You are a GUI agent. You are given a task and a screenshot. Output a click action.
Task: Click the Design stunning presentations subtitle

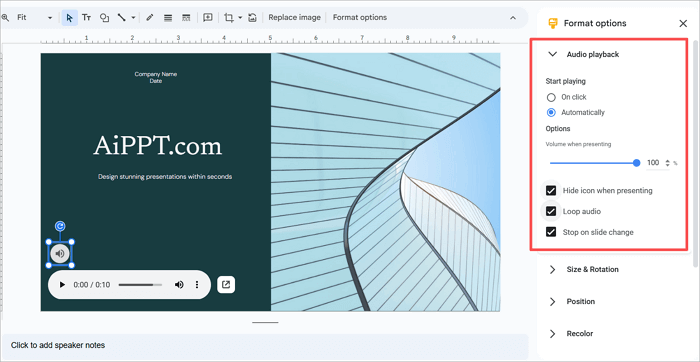tap(165, 177)
